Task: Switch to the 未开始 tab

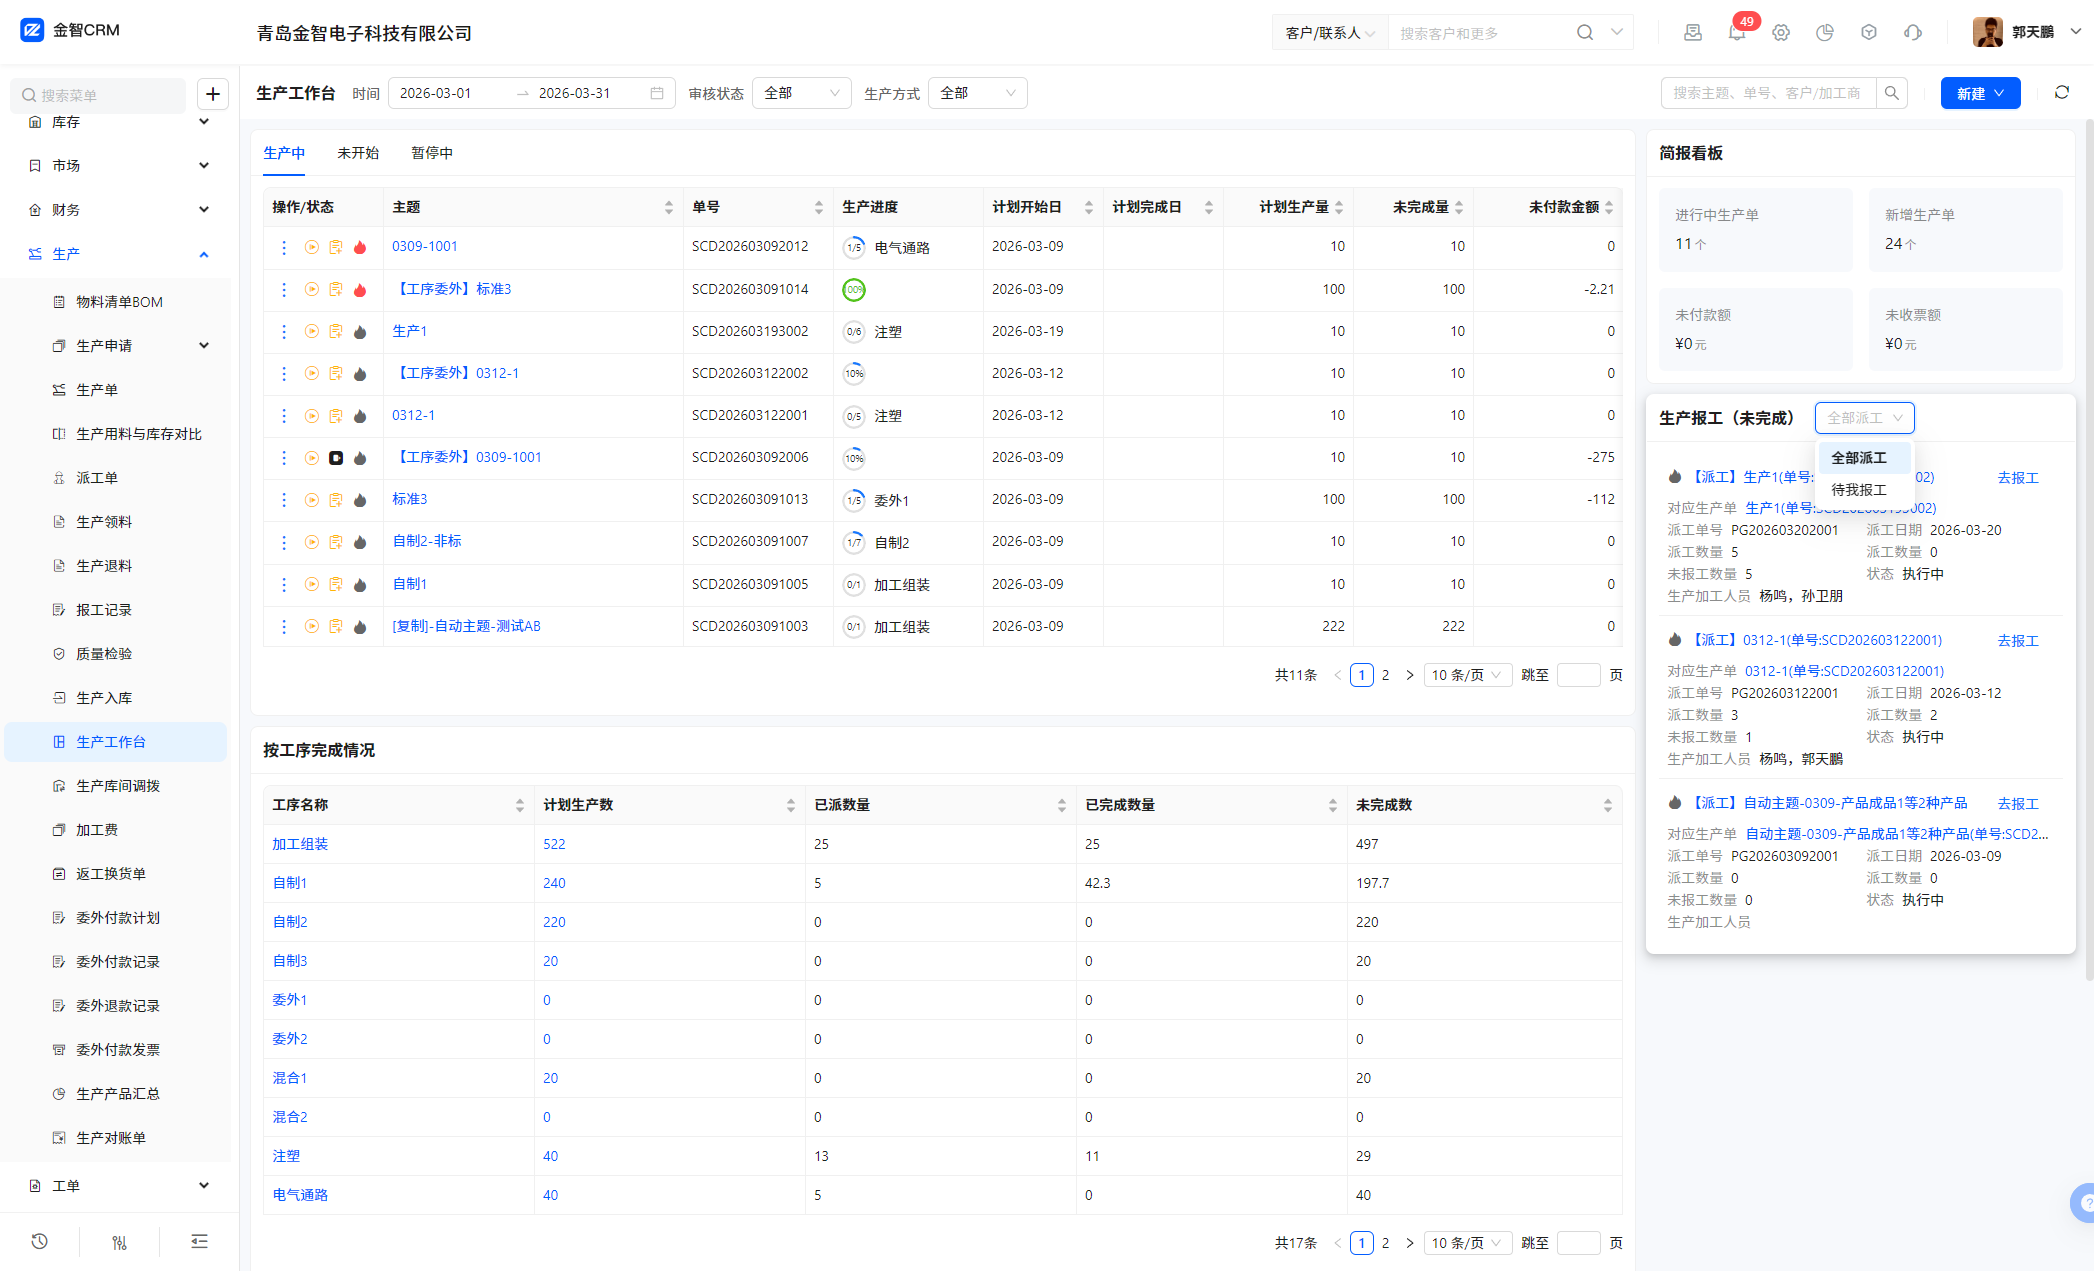Action: pyautogui.click(x=358, y=153)
